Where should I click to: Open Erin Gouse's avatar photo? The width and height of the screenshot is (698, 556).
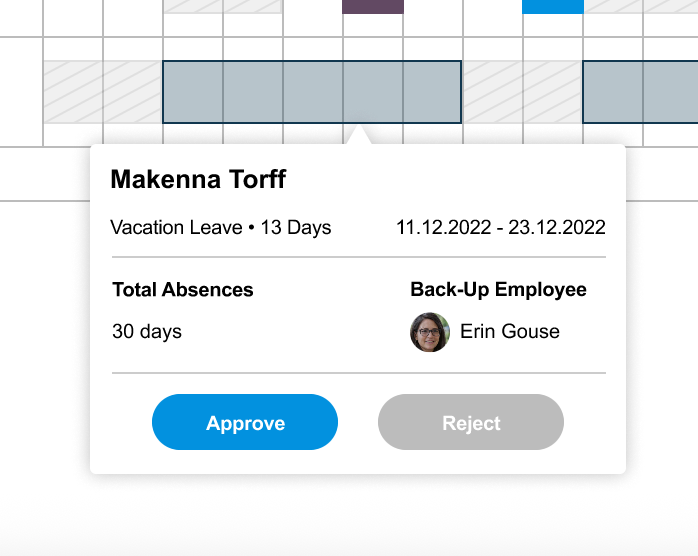click(430, 332)
